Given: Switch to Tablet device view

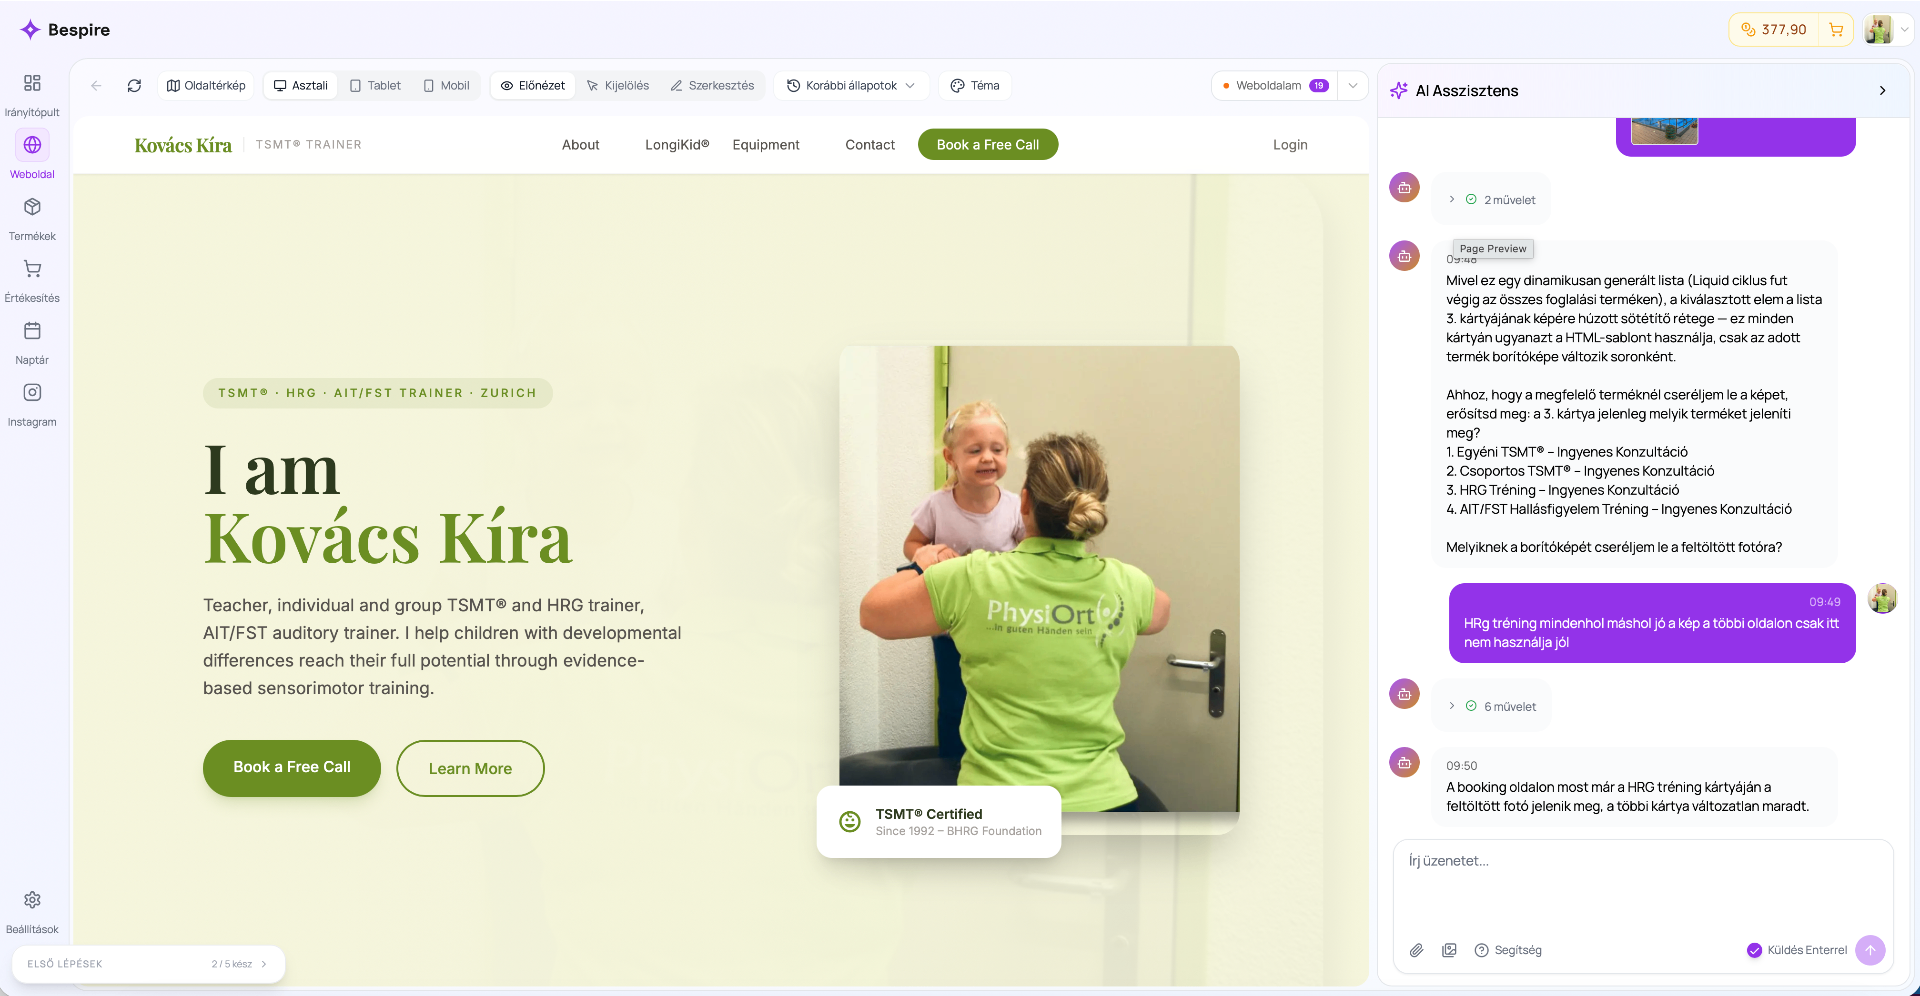Looking at the screenshot, I should pyautogui.click(x=375, y=86).
